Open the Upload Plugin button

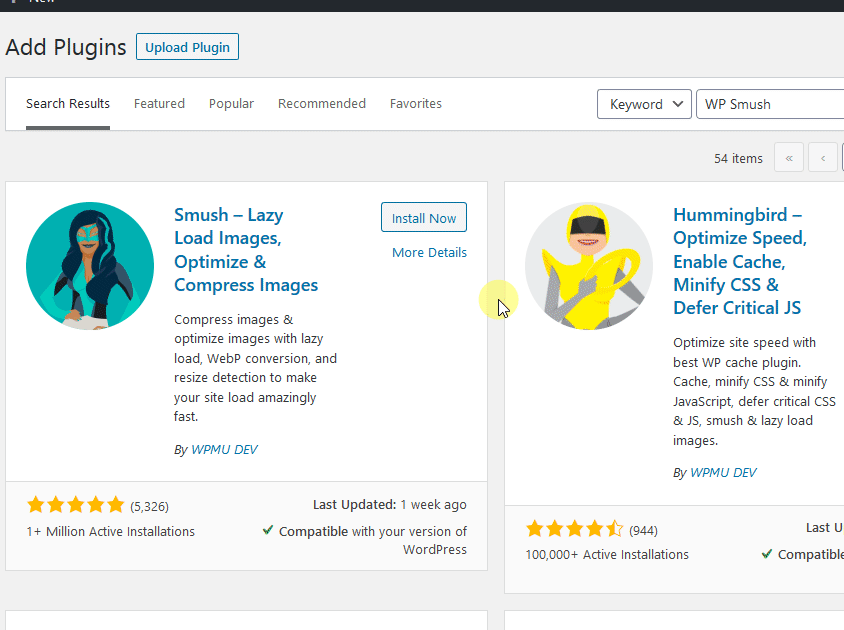(187, 46)
